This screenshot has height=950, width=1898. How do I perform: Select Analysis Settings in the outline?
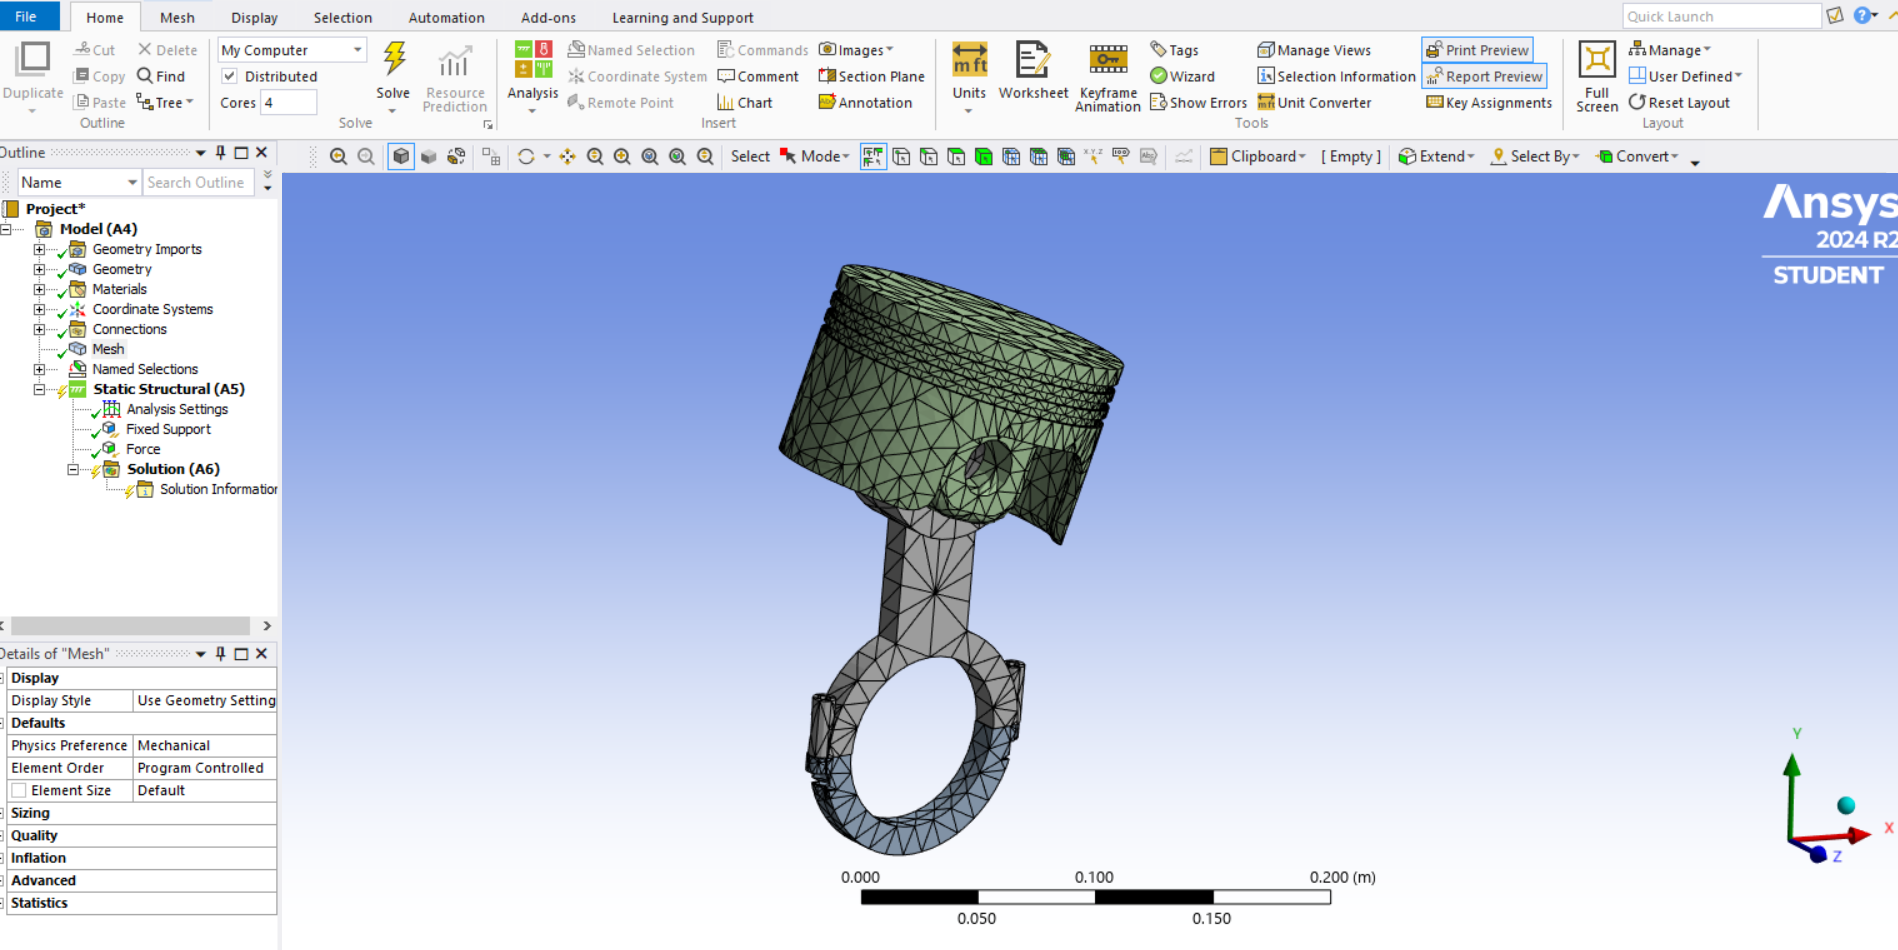pos(177,410)
